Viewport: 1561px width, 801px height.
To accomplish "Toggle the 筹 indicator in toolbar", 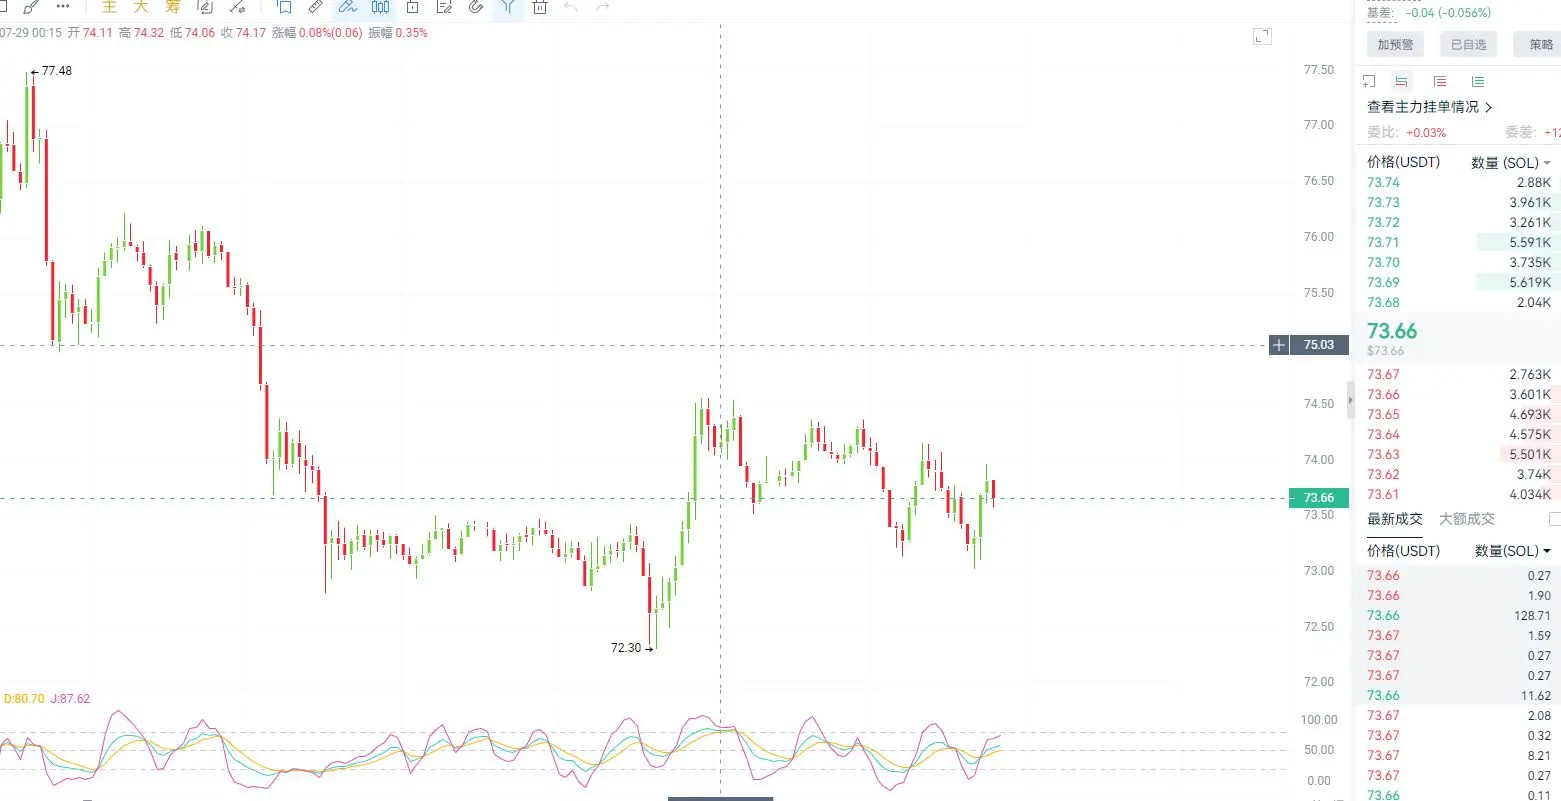I will point(173,7).
